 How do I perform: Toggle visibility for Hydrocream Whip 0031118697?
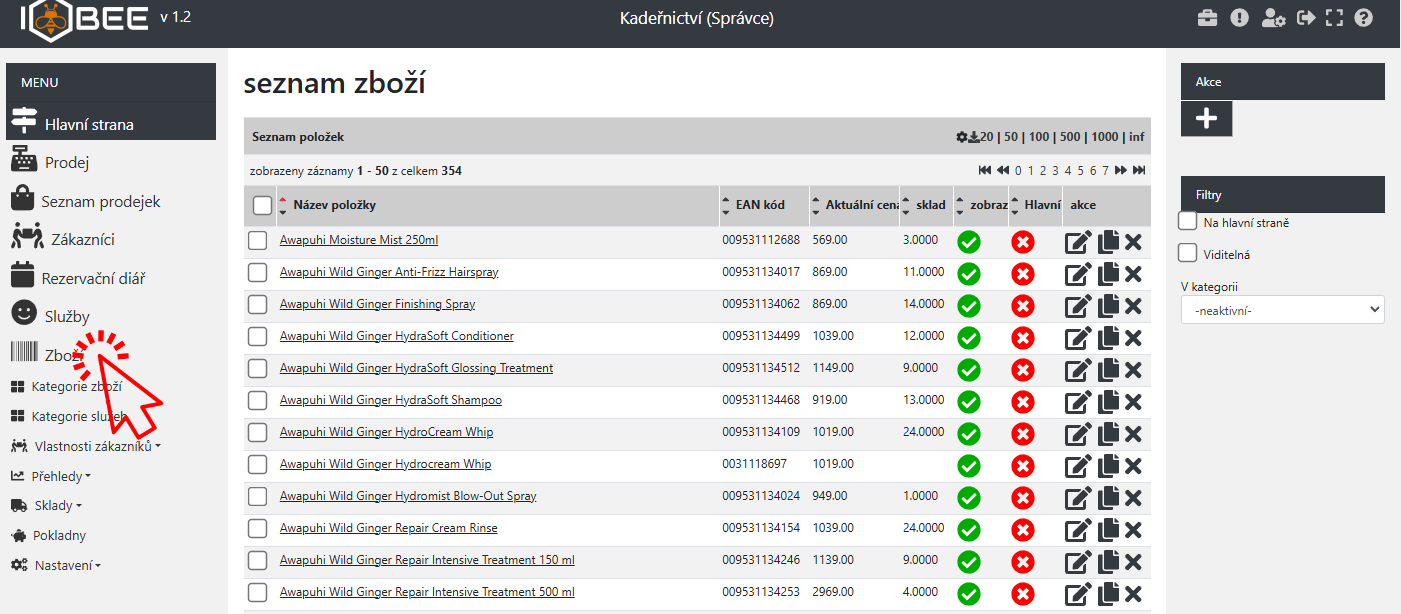[x=968, y=466]
